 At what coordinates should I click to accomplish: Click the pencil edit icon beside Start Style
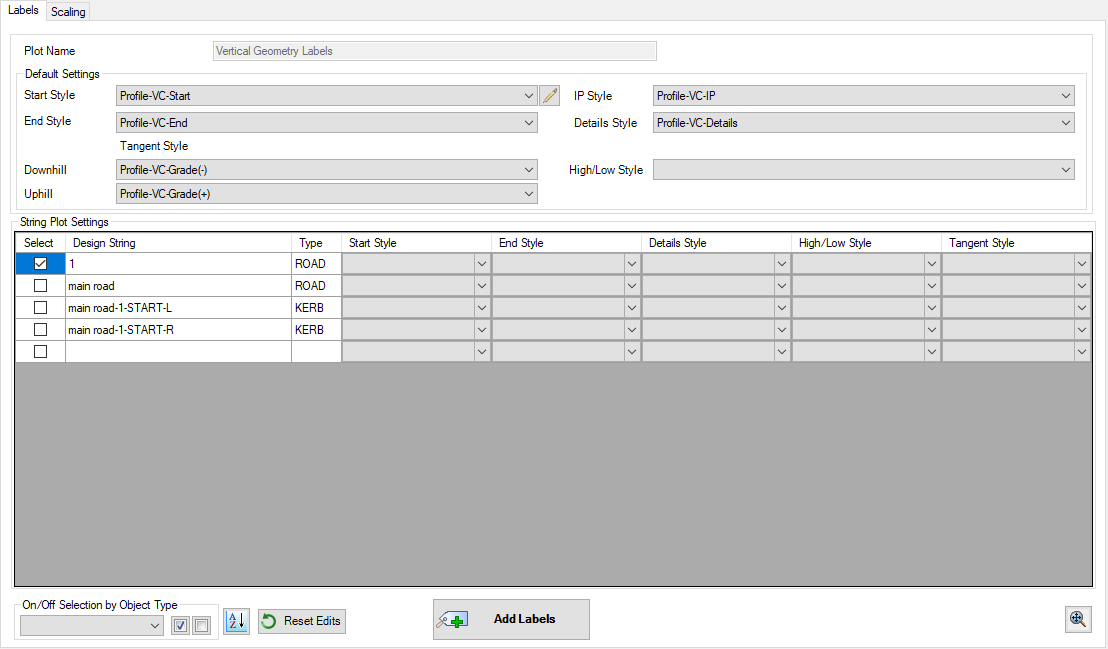[549, 96]
